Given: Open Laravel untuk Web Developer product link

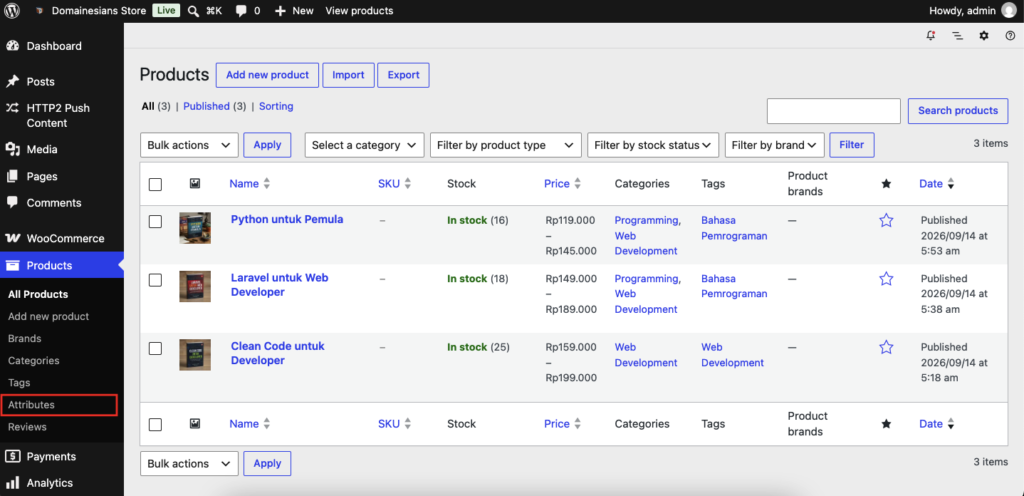Looking at the screenshot, I should pos(280,285).
